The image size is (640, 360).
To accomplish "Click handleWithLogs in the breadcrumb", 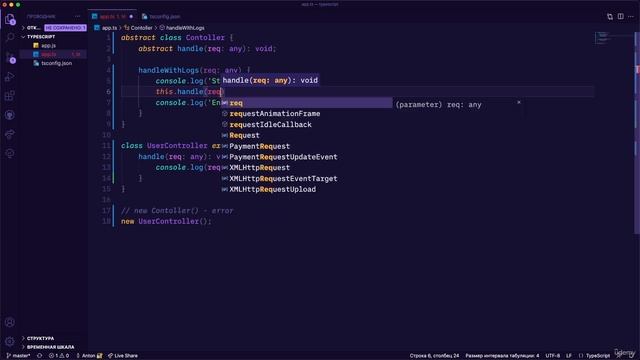I will pyautogui.click(x=185, y=28).
